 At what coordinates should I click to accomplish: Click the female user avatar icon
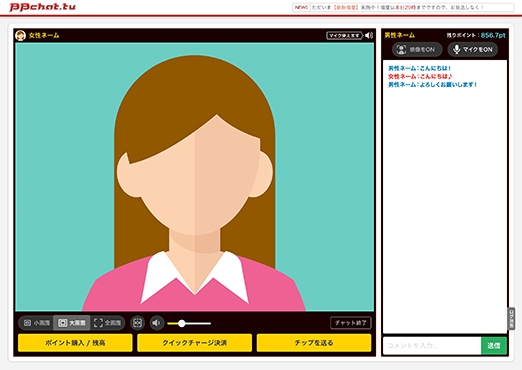20,35
